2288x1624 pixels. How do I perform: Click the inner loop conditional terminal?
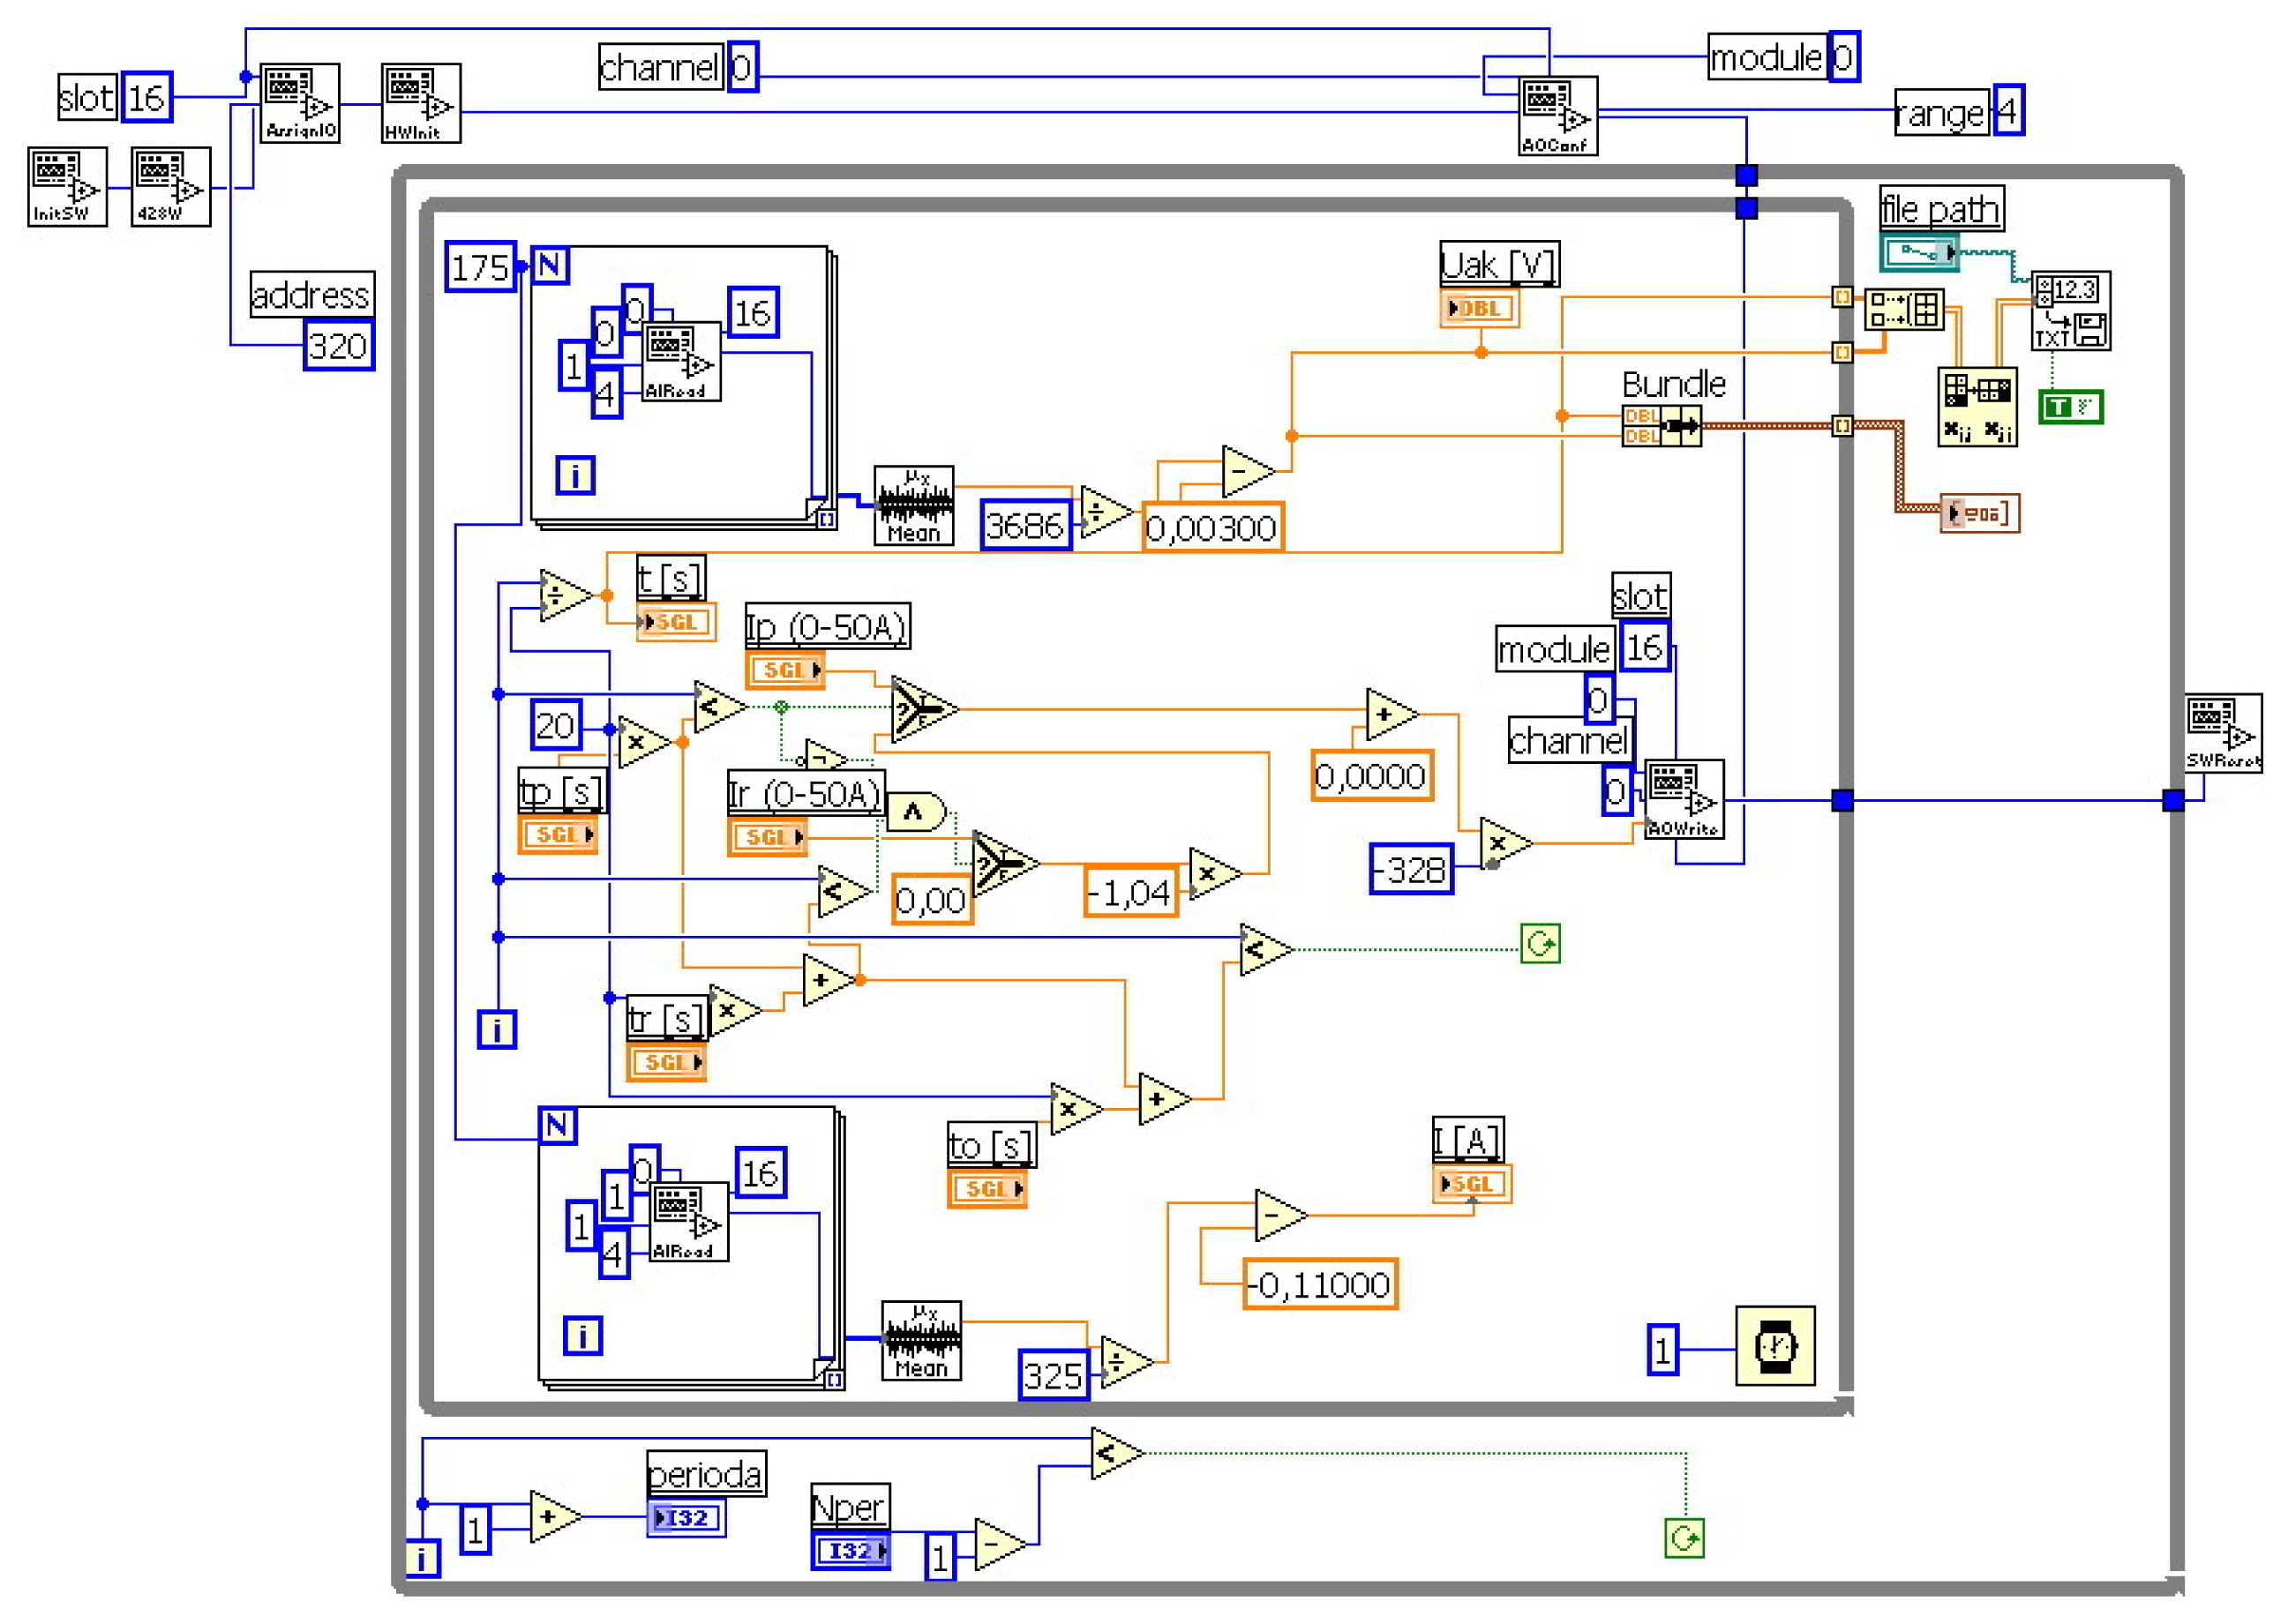click(x=1539, y=943)
